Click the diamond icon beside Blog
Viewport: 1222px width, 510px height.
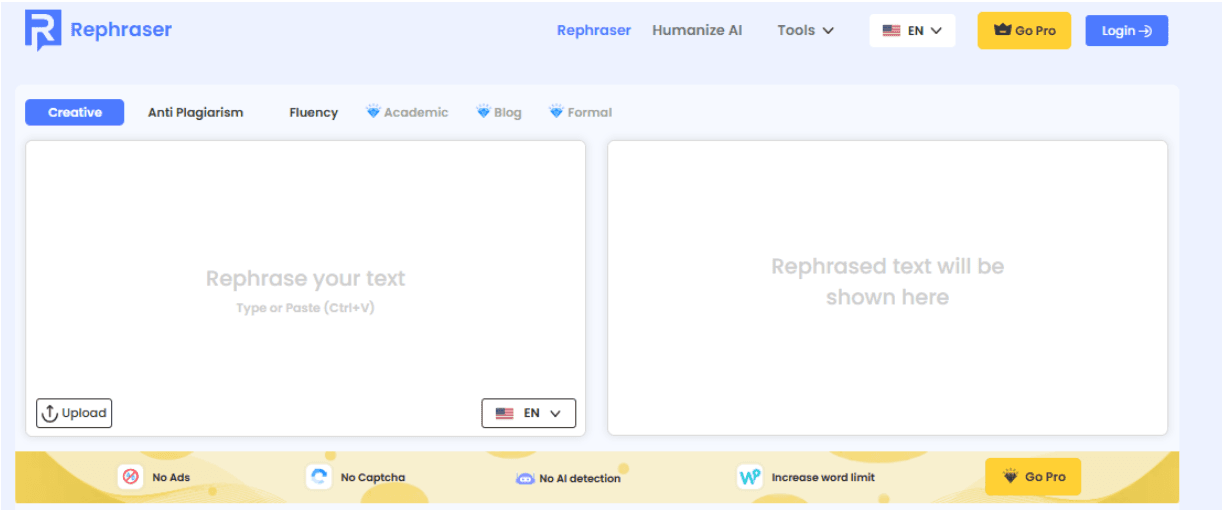[483, 112]
